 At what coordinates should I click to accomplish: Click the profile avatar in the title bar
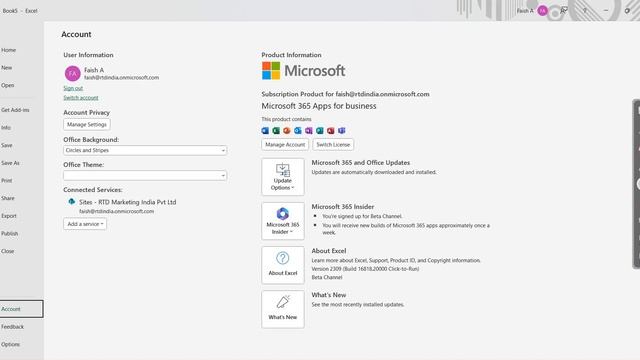(x=542, y=11)
